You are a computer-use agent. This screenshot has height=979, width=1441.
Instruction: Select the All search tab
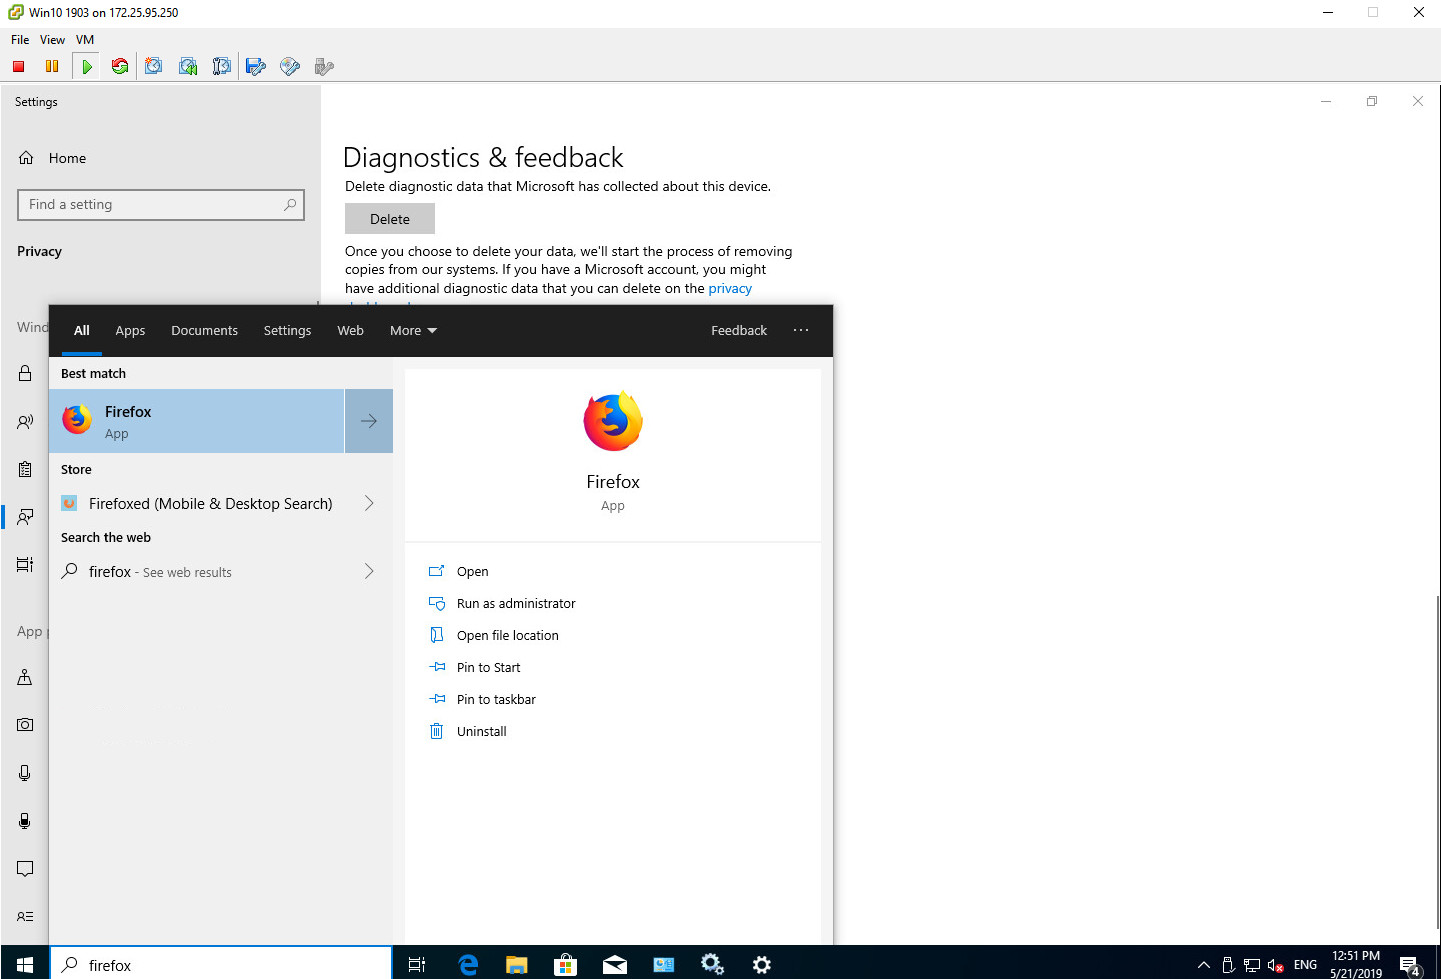click(x=82, y=330)
